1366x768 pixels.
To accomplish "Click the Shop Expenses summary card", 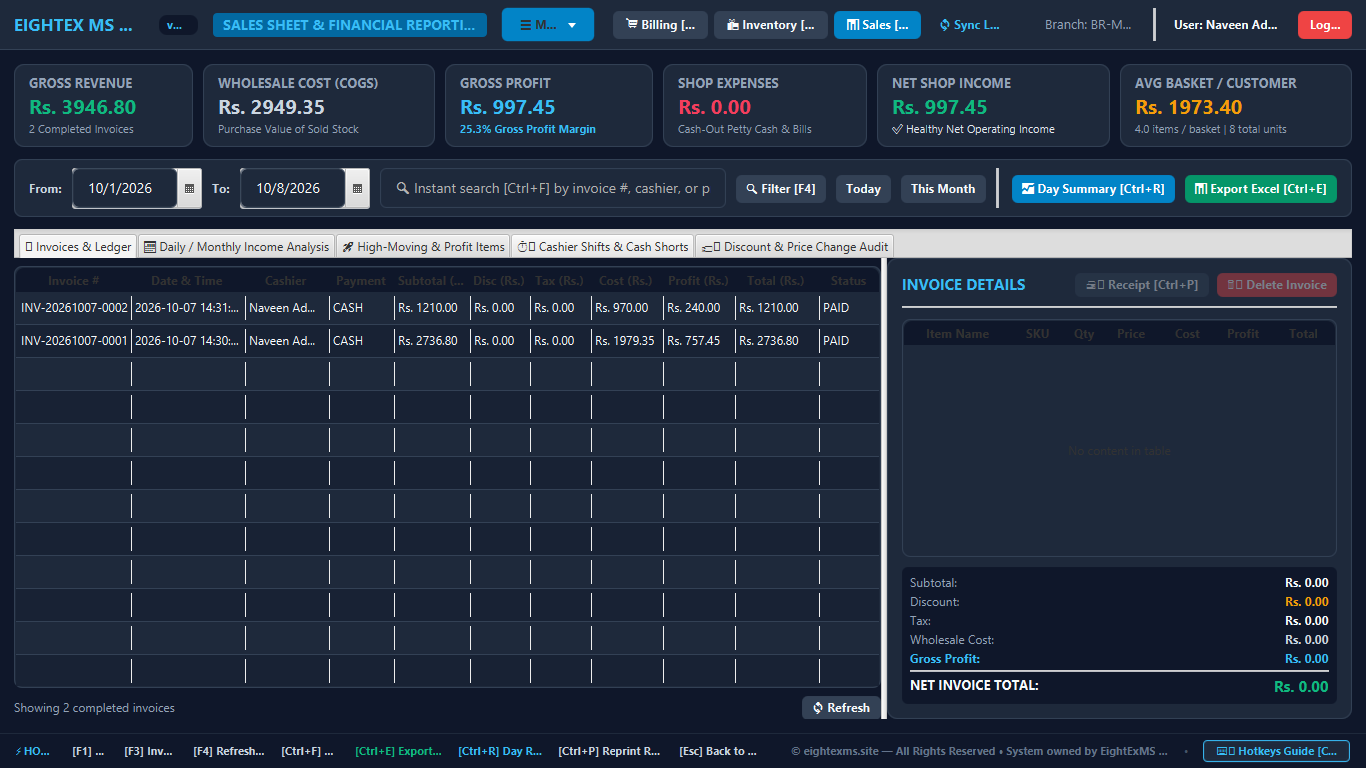I will tap(765, 105).
